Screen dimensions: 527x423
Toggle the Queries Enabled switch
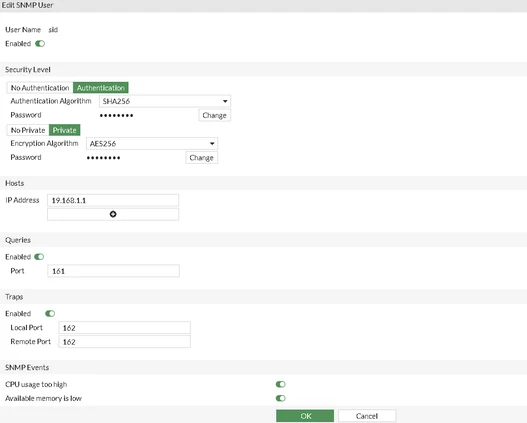pyautogui.click(x=39, y=257)
